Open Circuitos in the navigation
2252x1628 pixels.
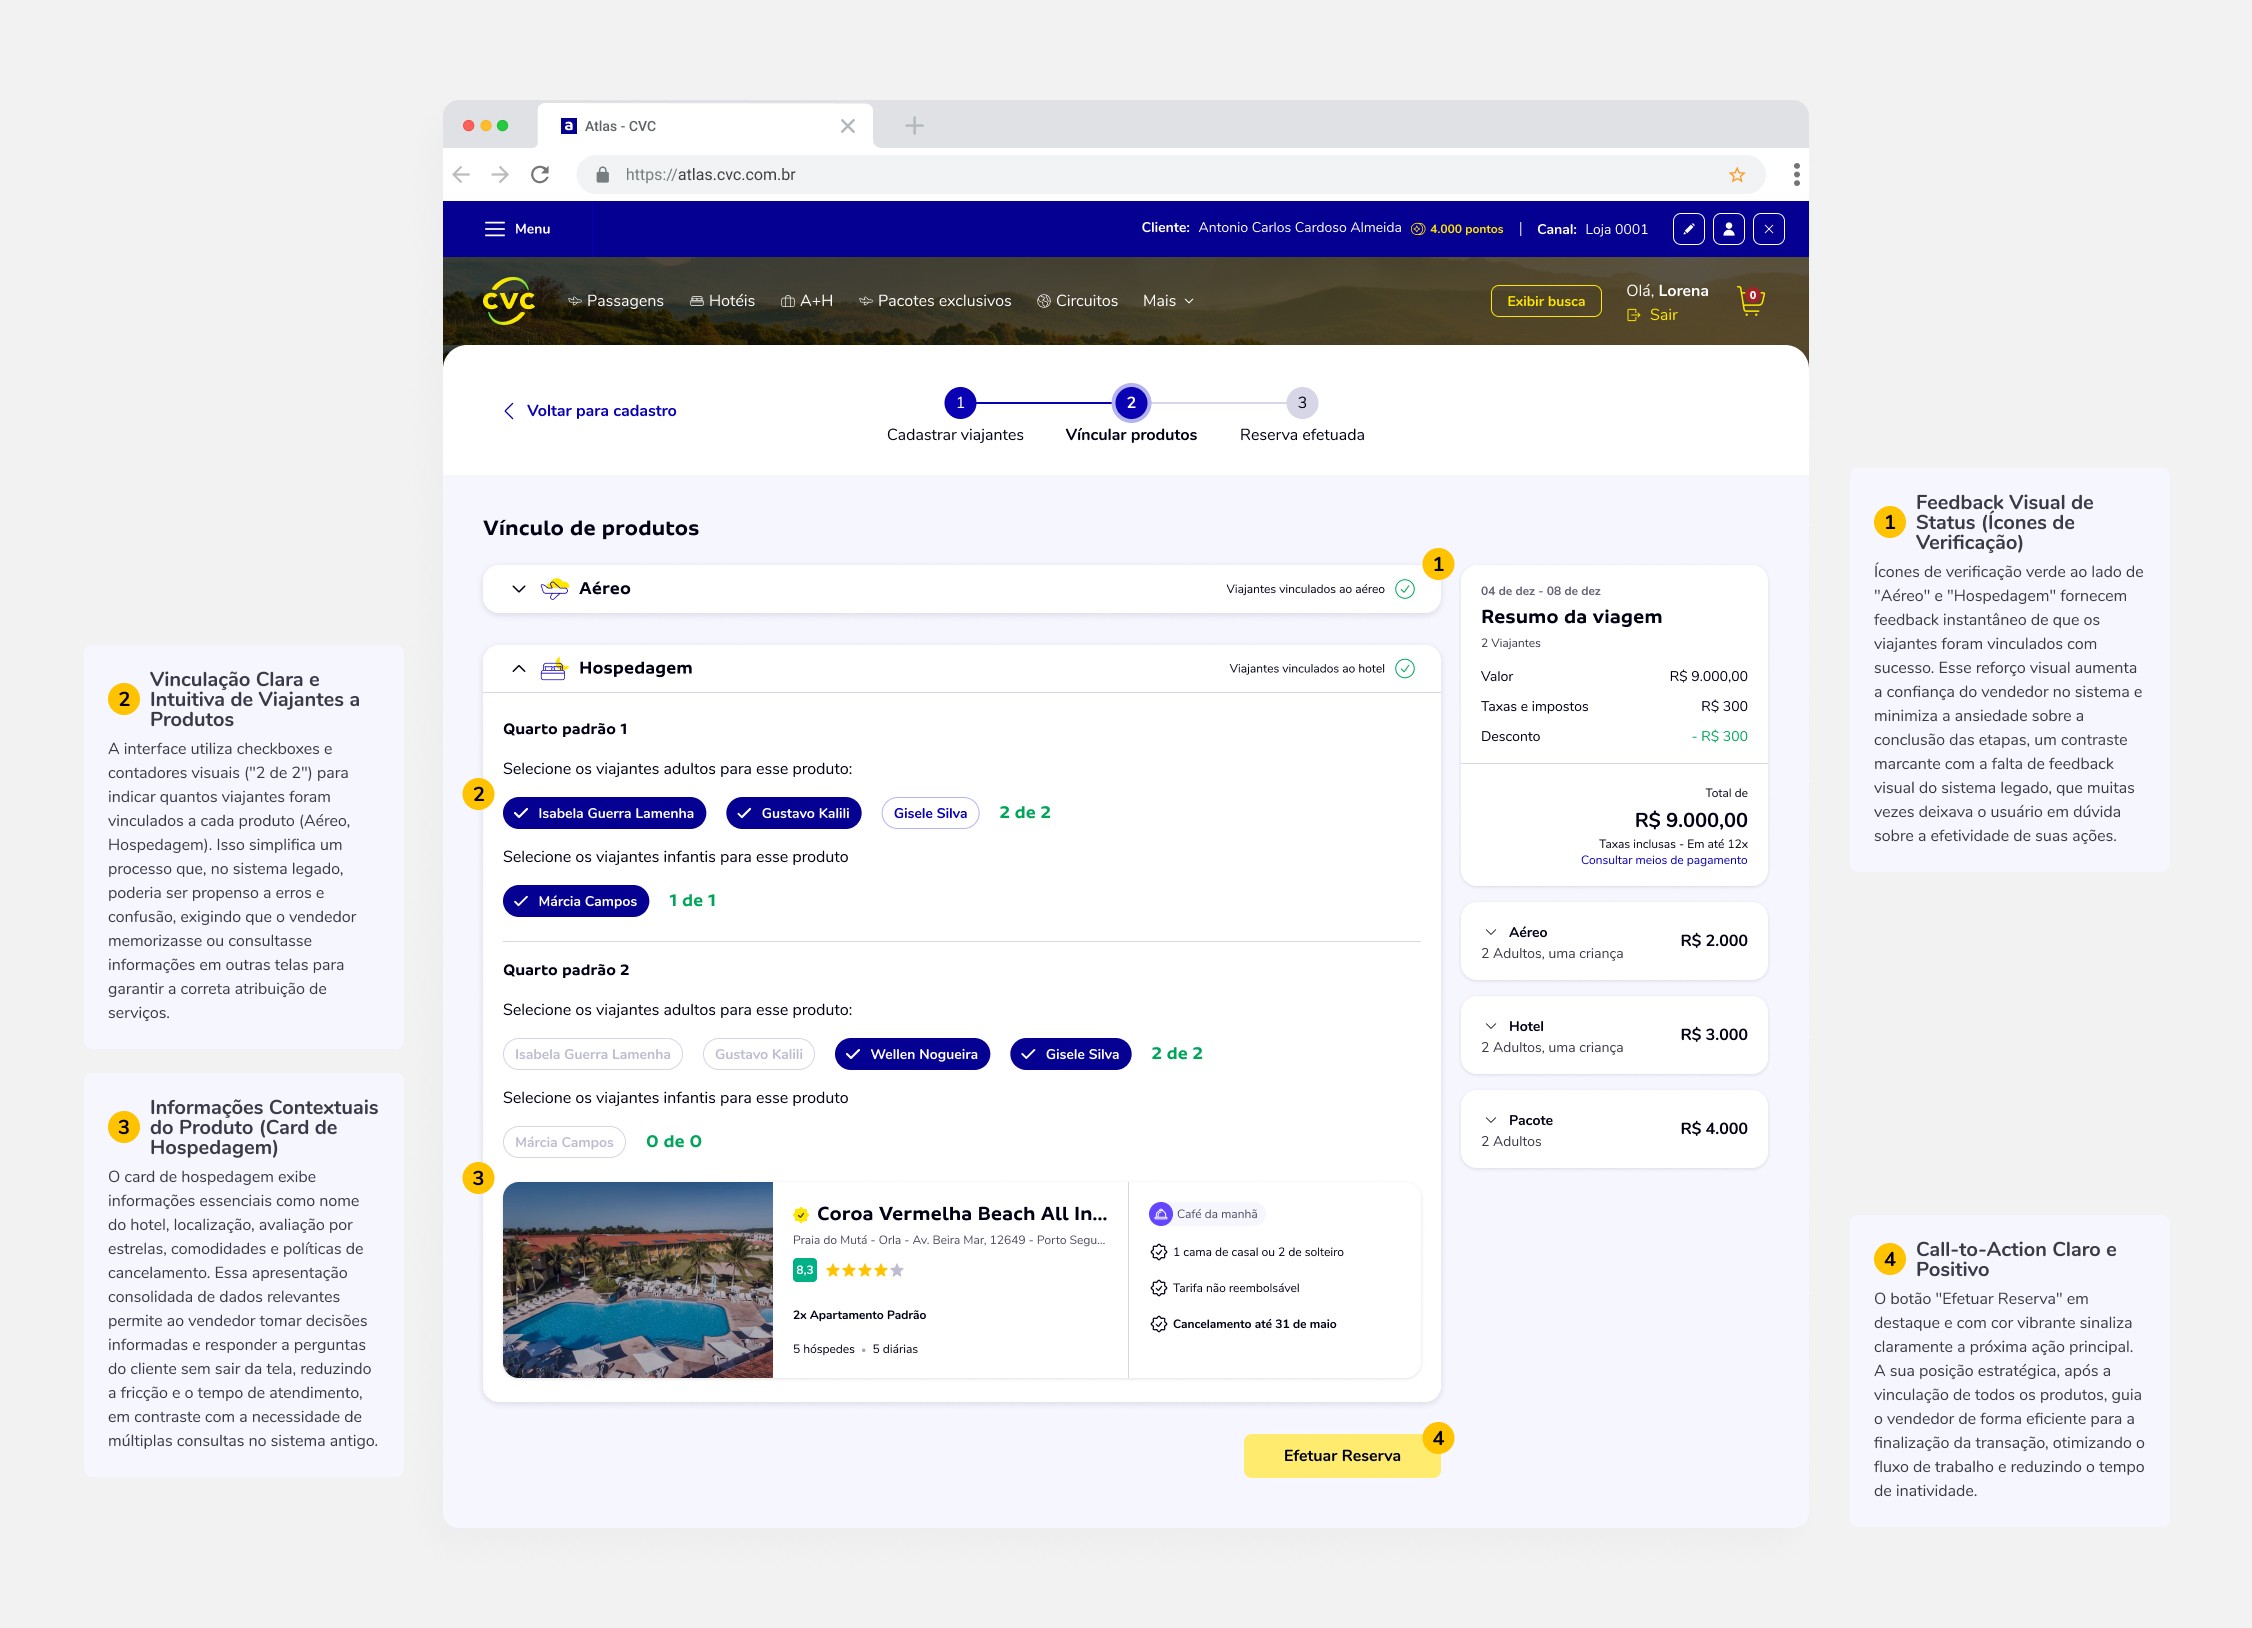click(x=1077, y=301)
